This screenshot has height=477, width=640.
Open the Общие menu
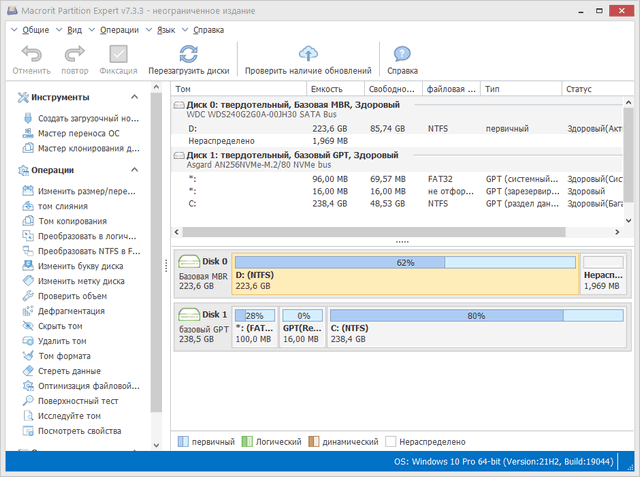tap(34, 30)
